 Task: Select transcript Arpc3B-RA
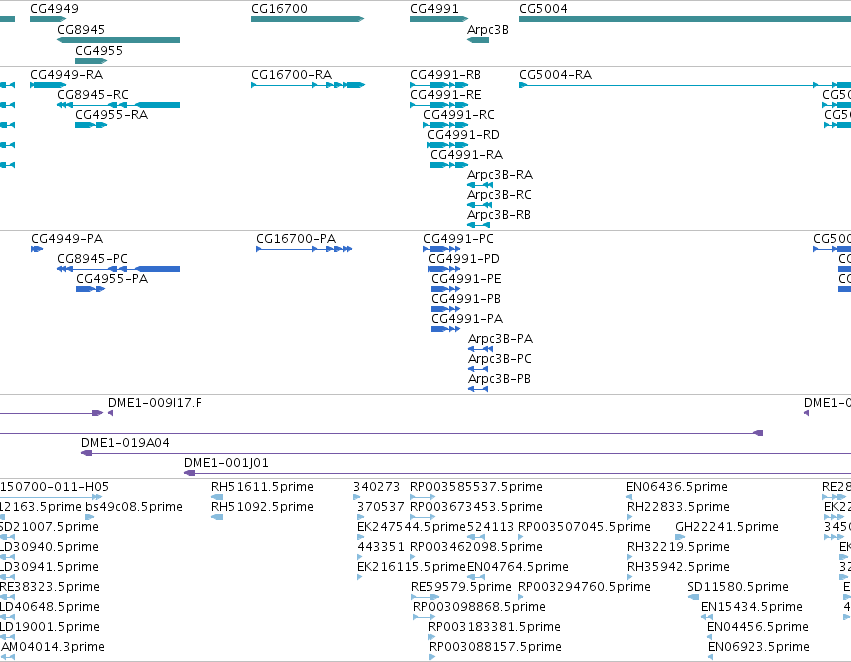point(500,175)
